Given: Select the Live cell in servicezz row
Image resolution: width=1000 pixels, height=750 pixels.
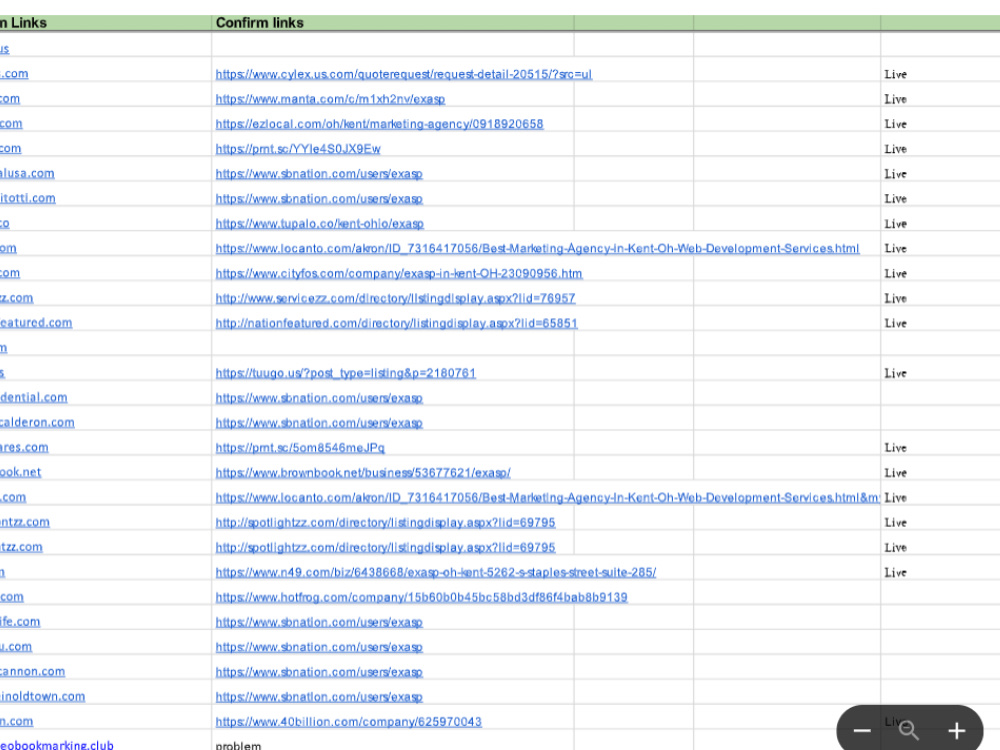Looking at the screenshot, I should click(895, 298).
